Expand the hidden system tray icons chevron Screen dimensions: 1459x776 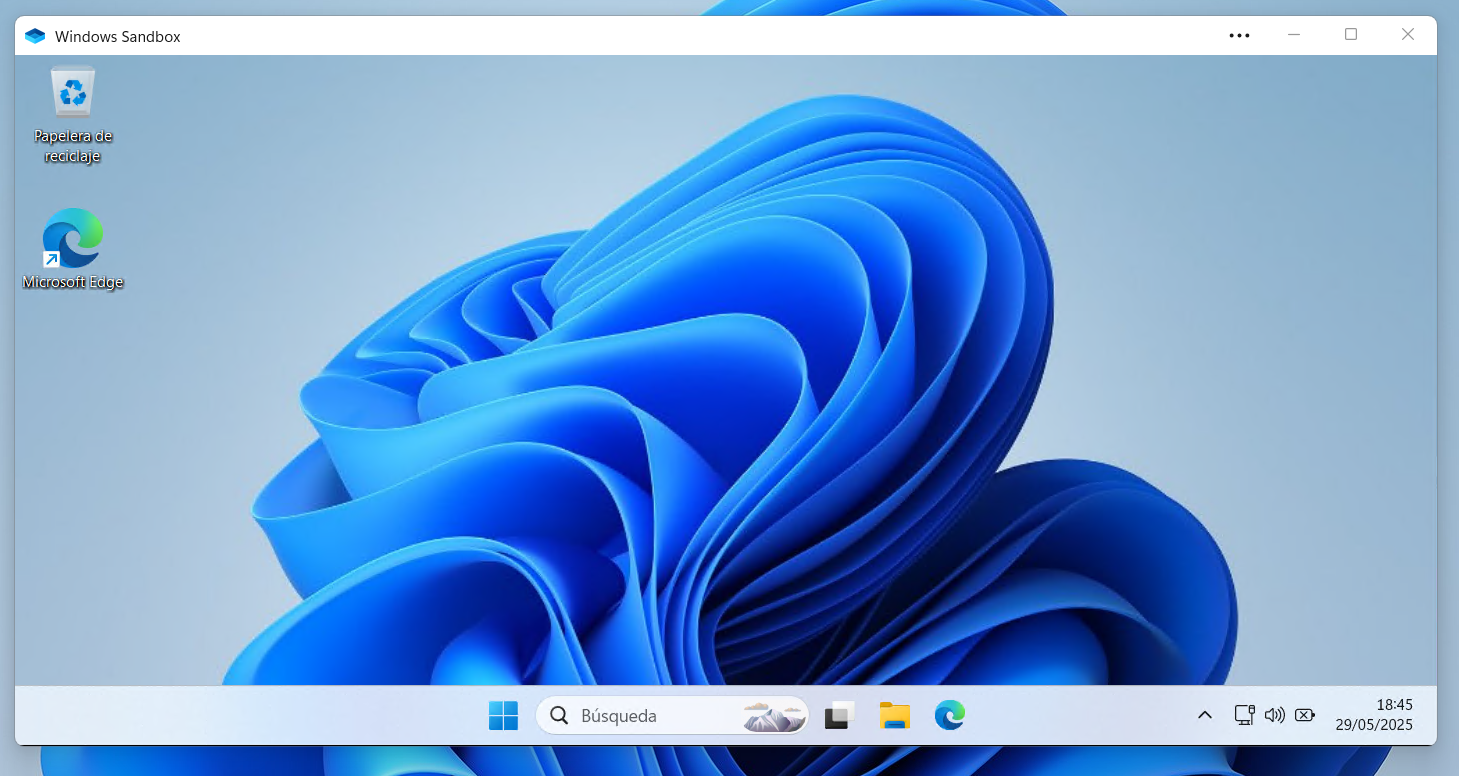pyautogui.click(x=1205, y=715)
